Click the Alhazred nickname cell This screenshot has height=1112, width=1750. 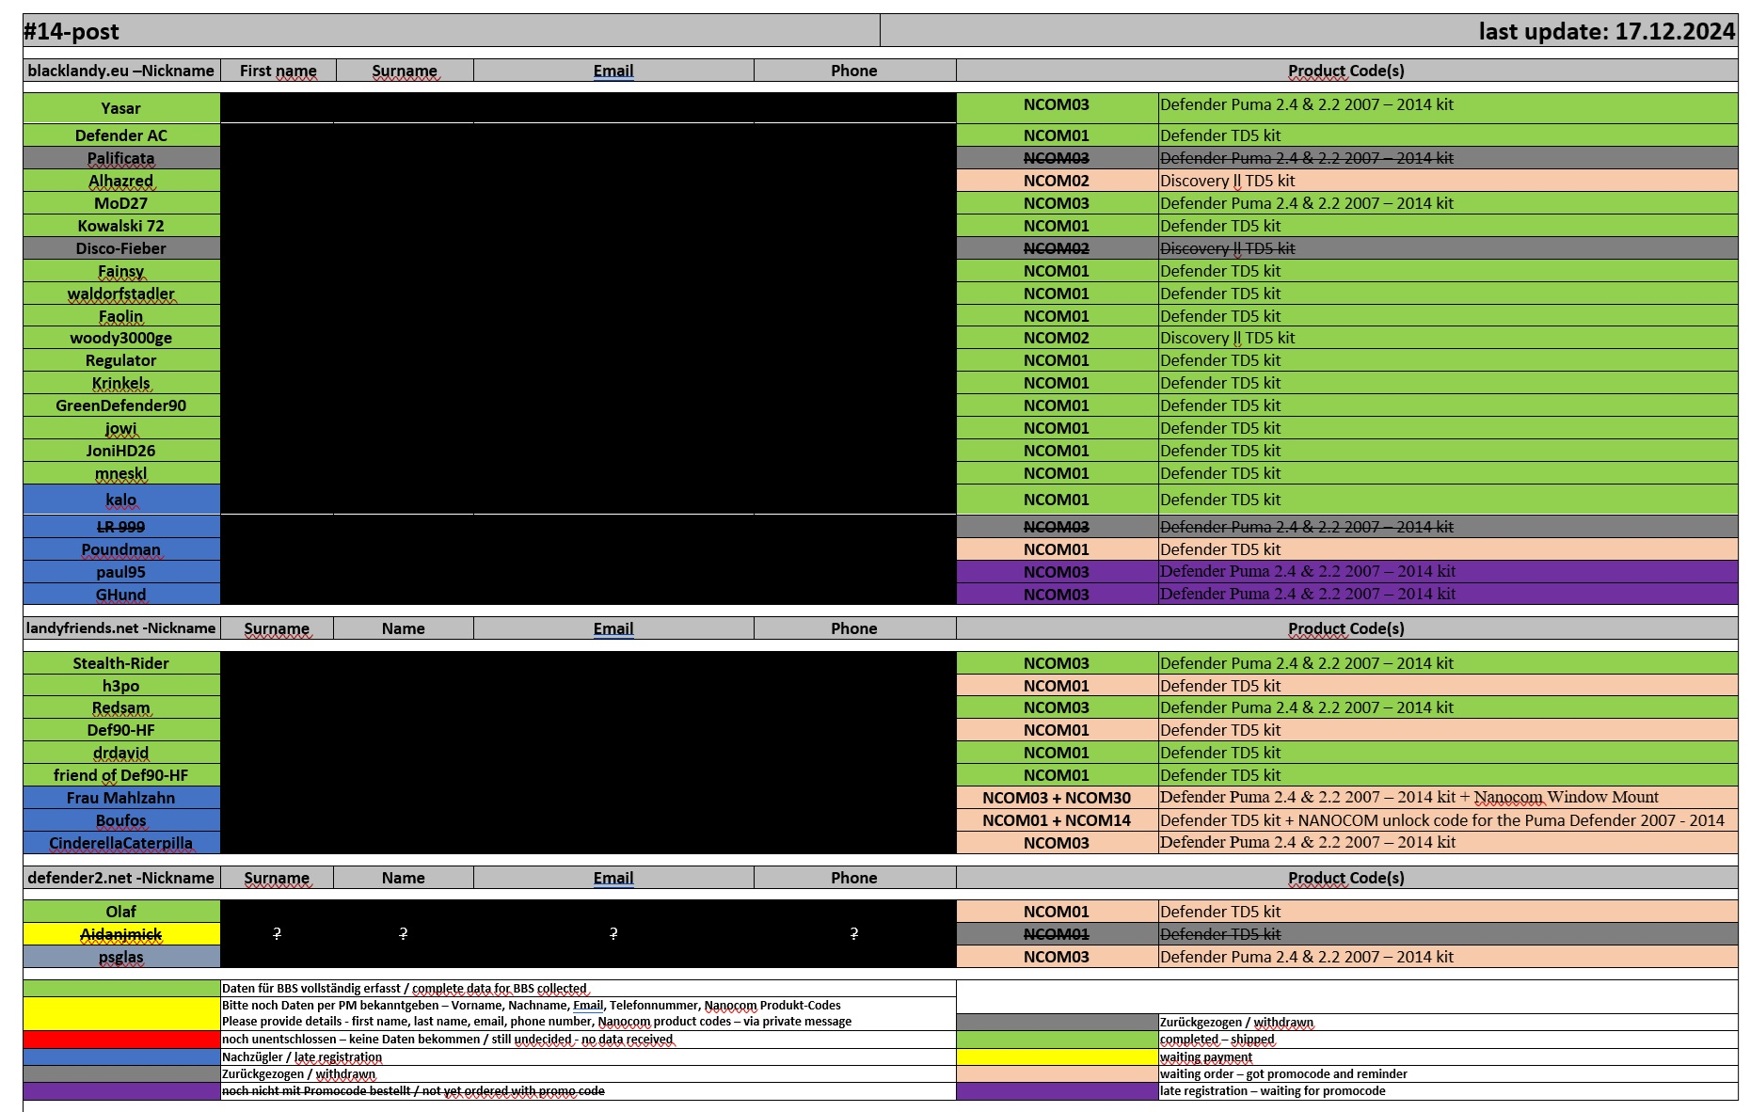point(121,181)
